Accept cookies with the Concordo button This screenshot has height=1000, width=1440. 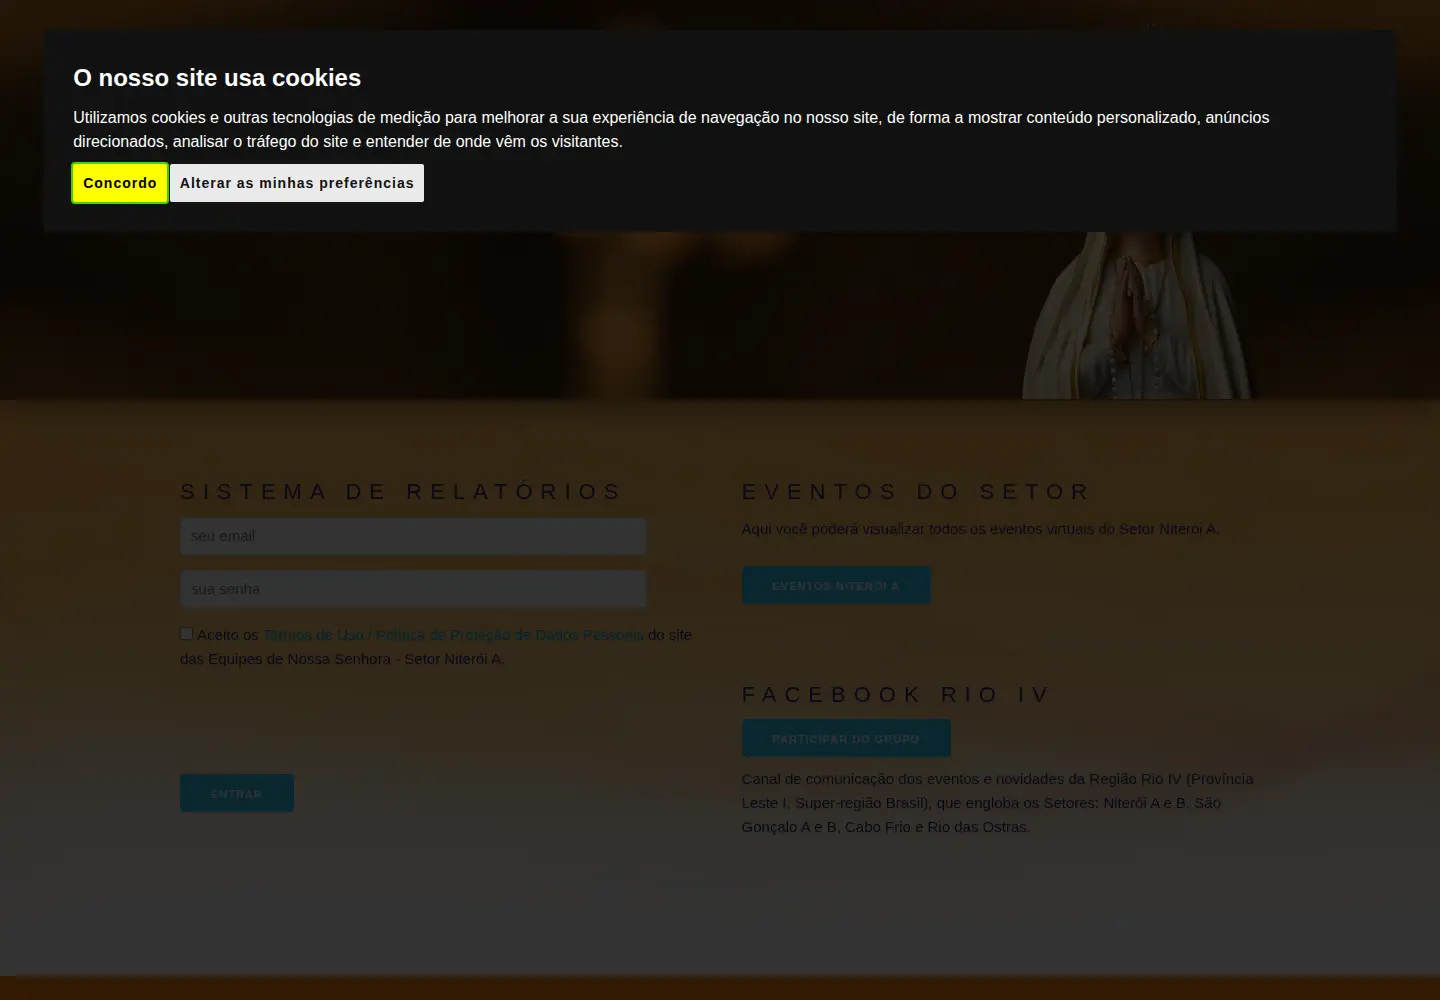[x=120, y=183]
